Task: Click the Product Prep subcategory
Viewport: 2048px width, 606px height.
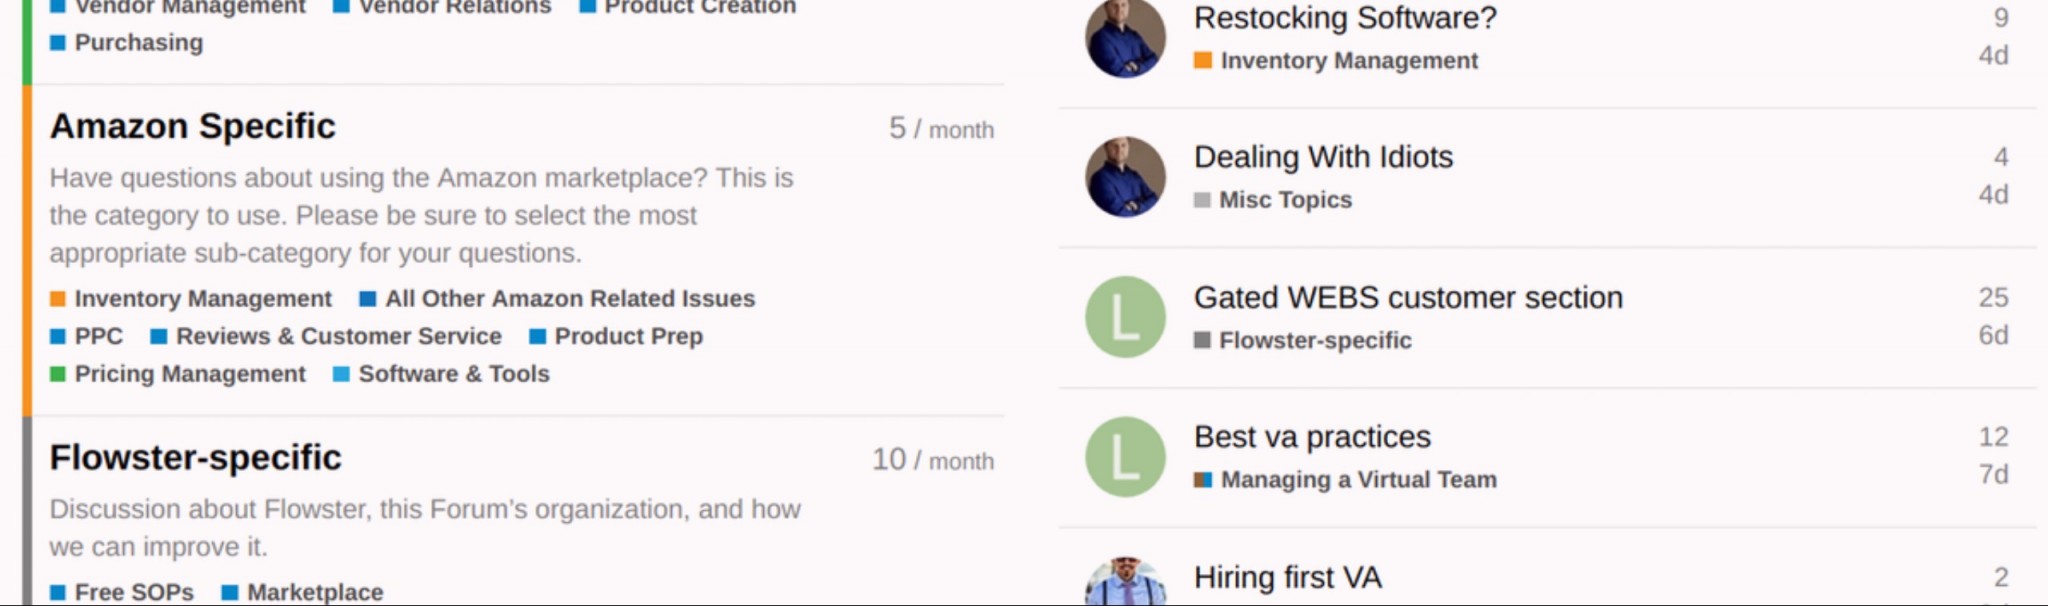Action: point(630,336)
